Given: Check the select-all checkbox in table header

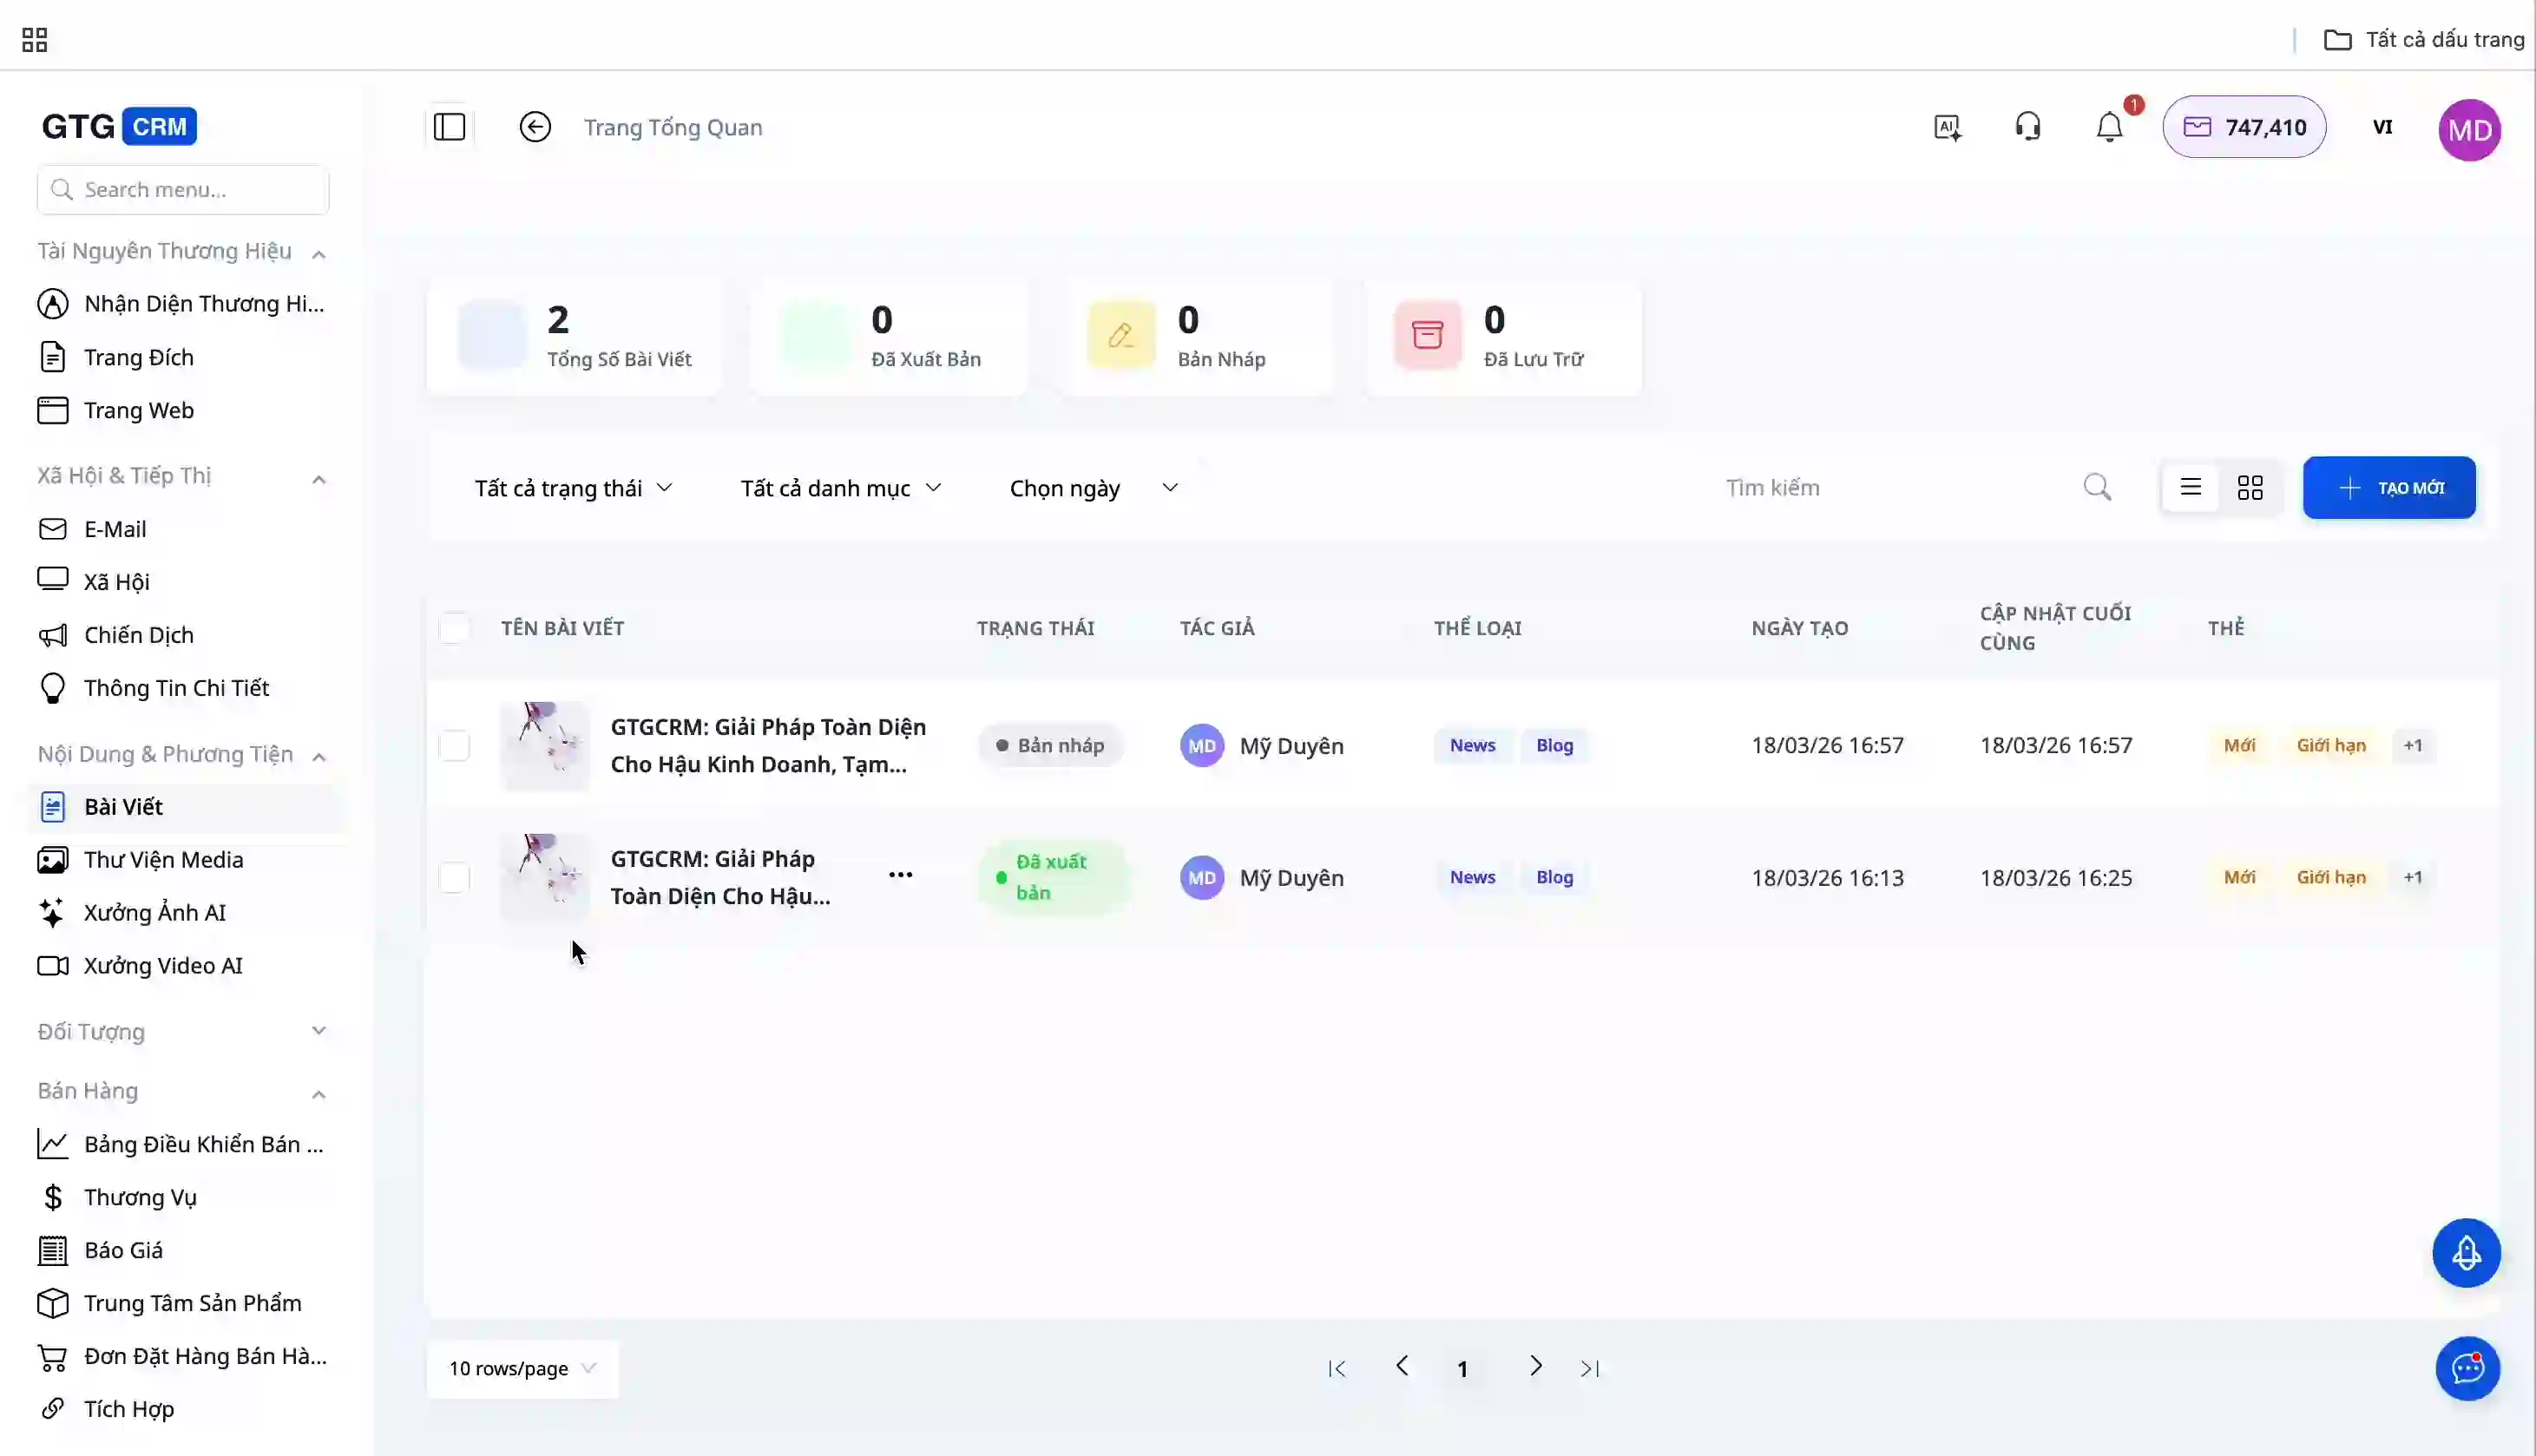Looking at the screenshot, I should point(454,628).
